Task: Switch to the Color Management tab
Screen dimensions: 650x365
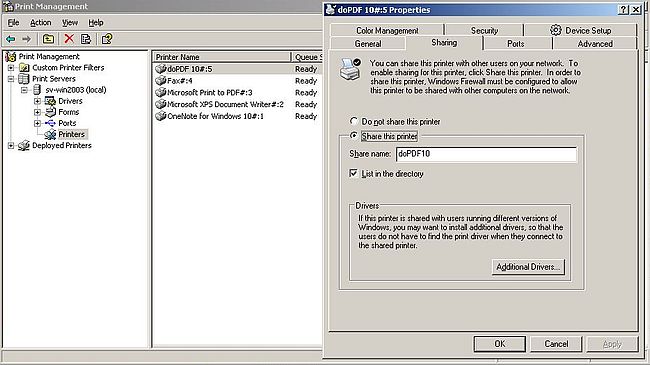Action: (x=387, y=30)
